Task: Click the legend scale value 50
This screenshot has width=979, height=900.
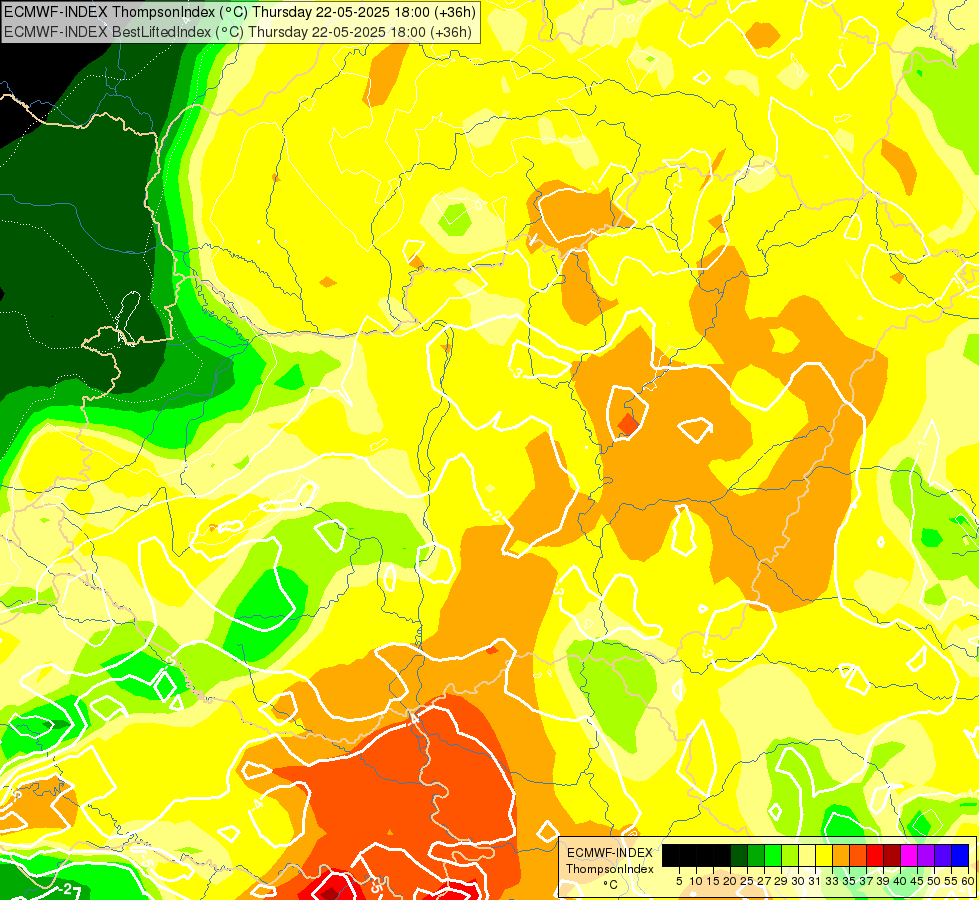Action: tap(934, 881)
